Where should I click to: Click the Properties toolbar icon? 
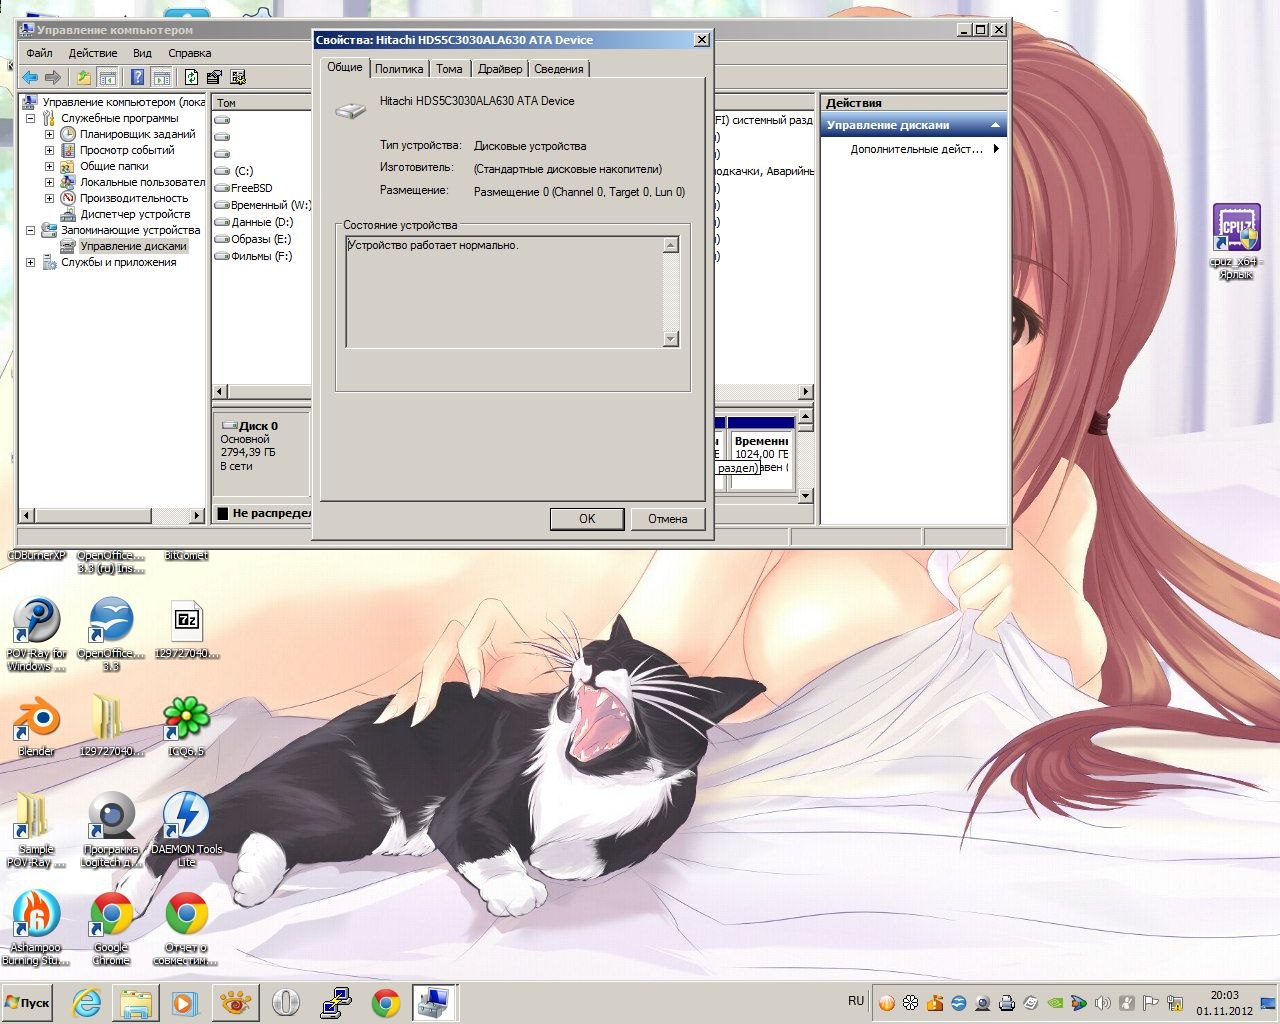tap(214, 77)
